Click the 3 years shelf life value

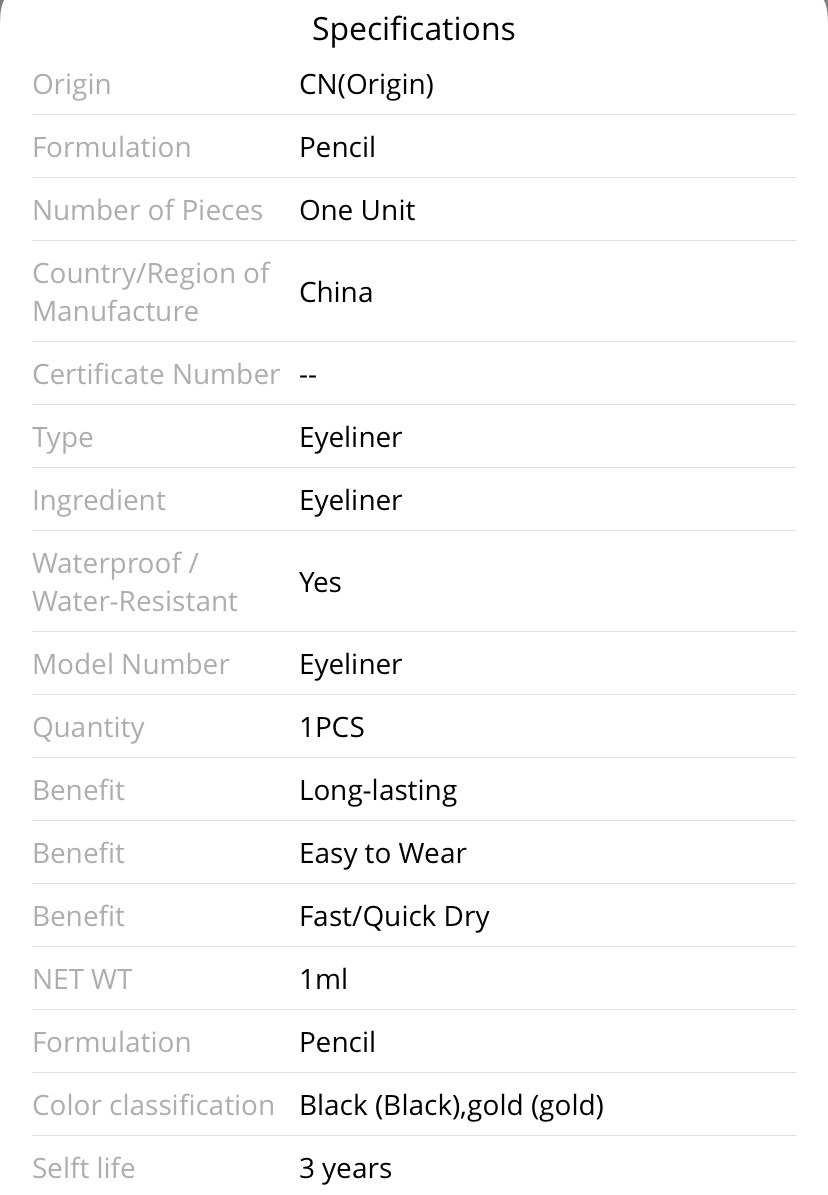345,1169
